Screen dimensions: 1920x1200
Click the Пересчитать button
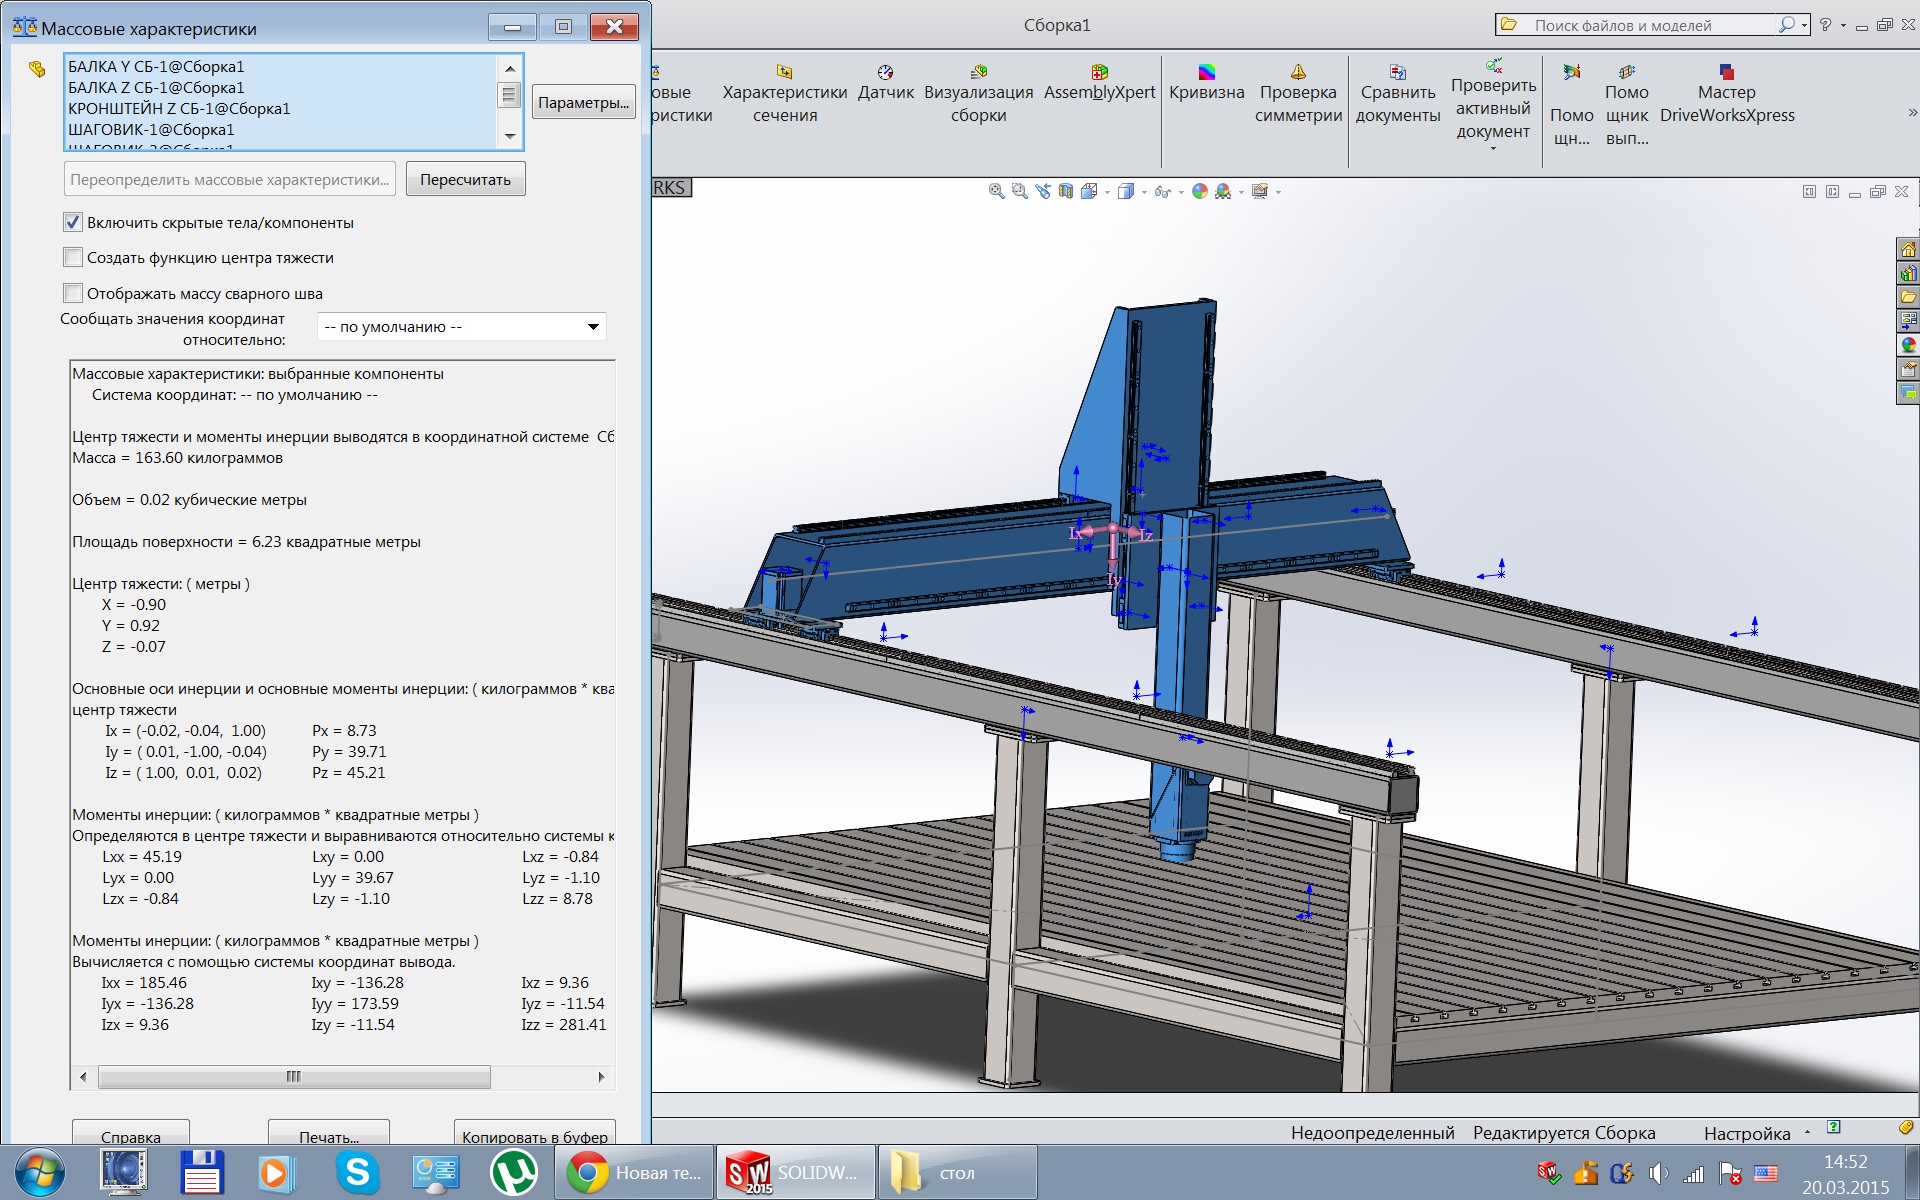[465, 180]
